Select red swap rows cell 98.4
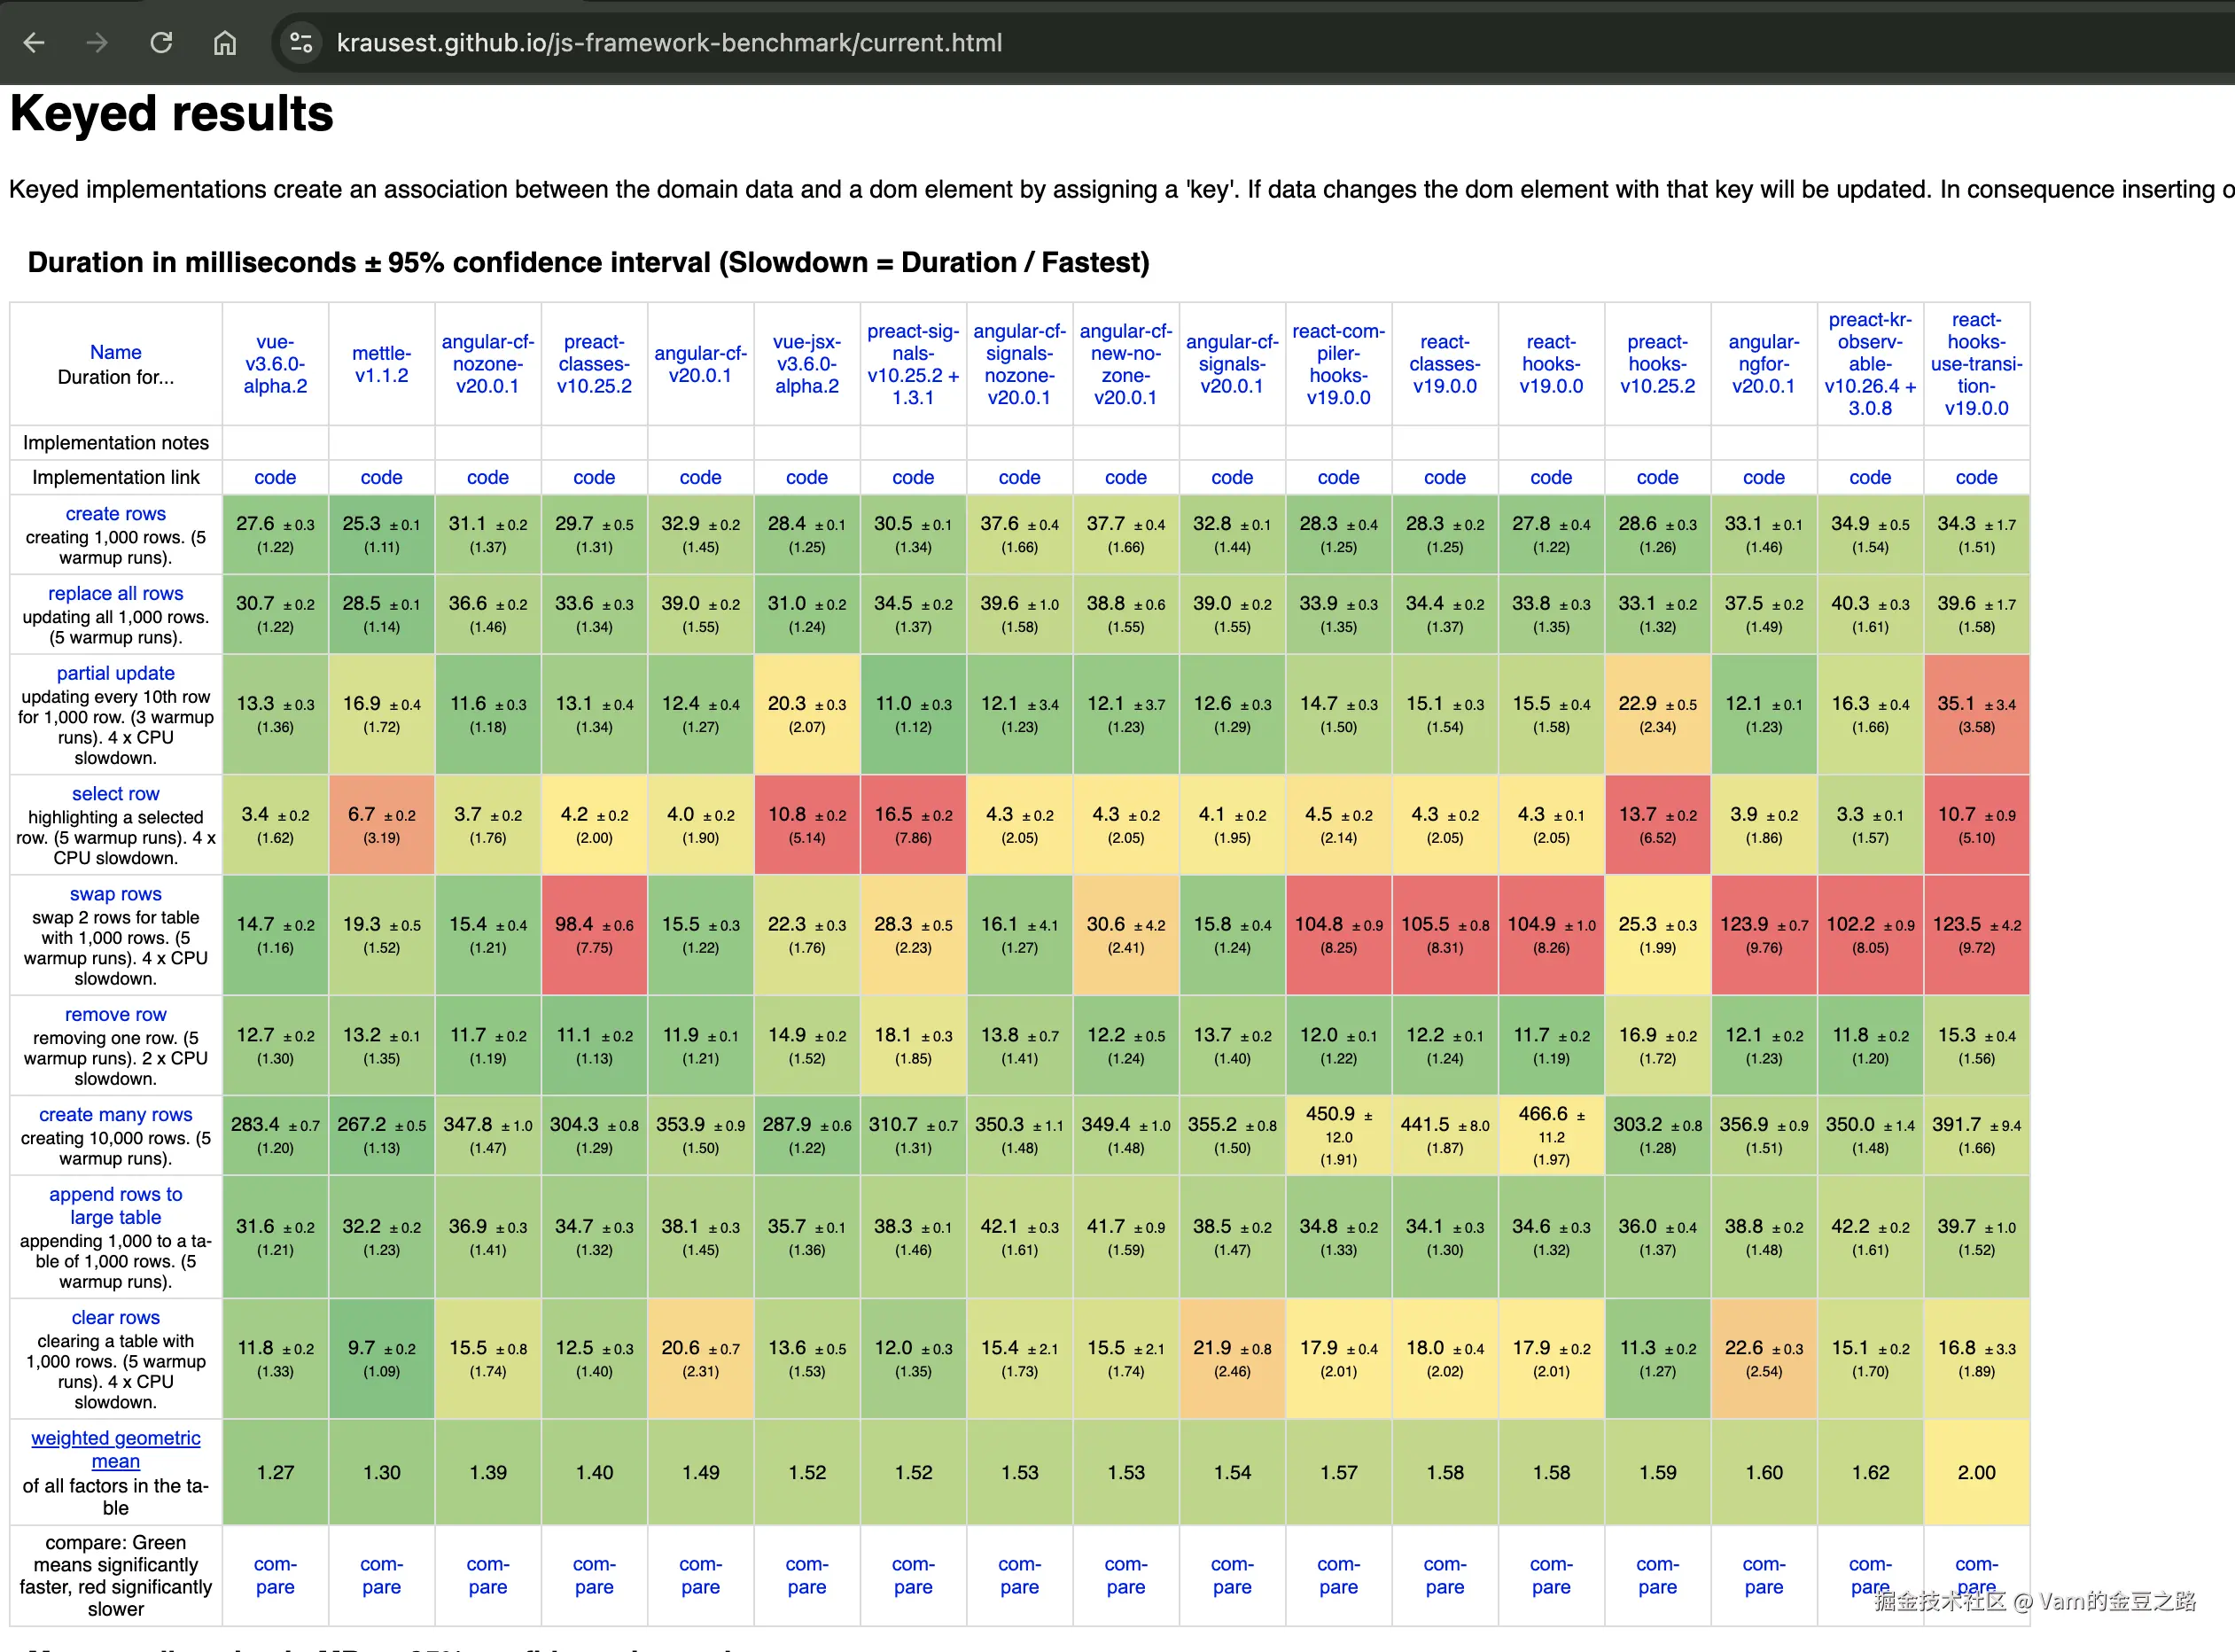Image resolution: width=2235 pixels, height=1652 pixels. (x=594, y=934)
